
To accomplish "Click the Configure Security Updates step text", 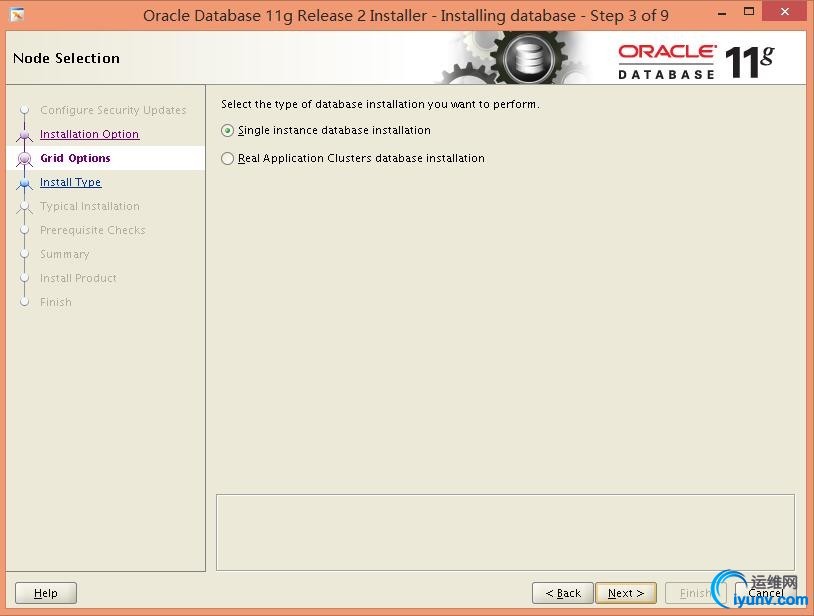I will 113,110.
